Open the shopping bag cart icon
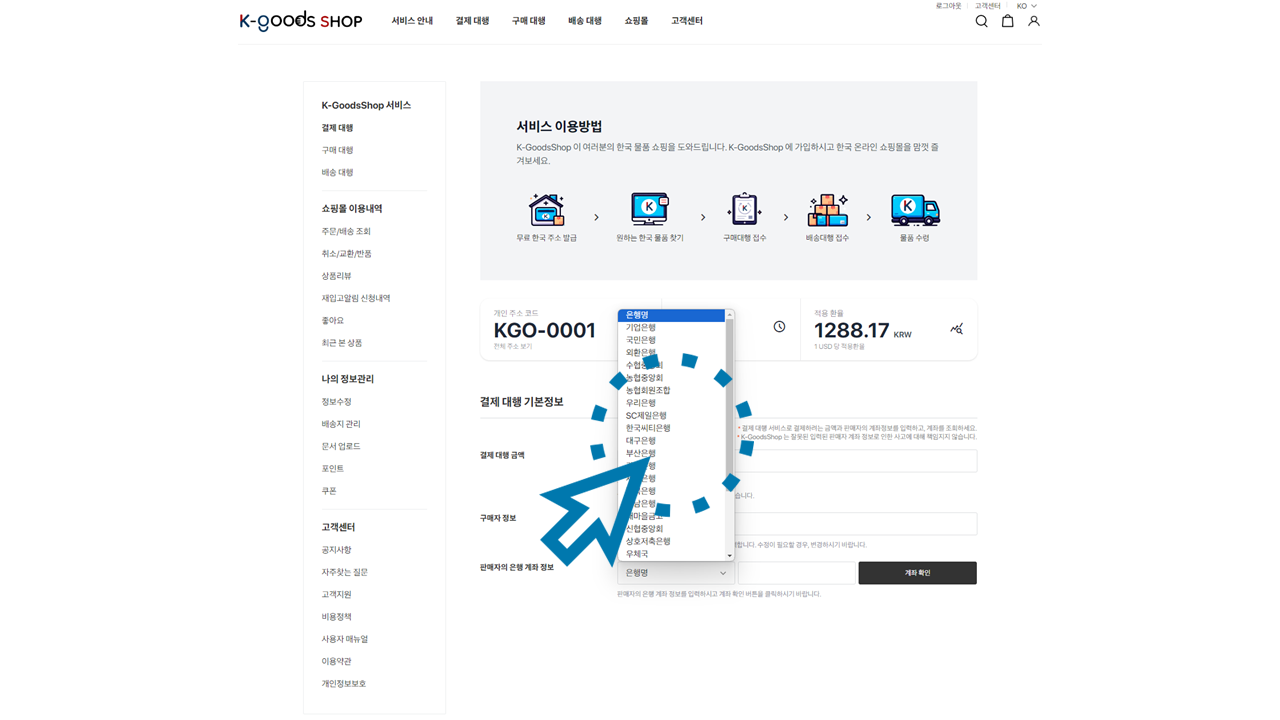Screen dimensions: 1280x720 1007,21
